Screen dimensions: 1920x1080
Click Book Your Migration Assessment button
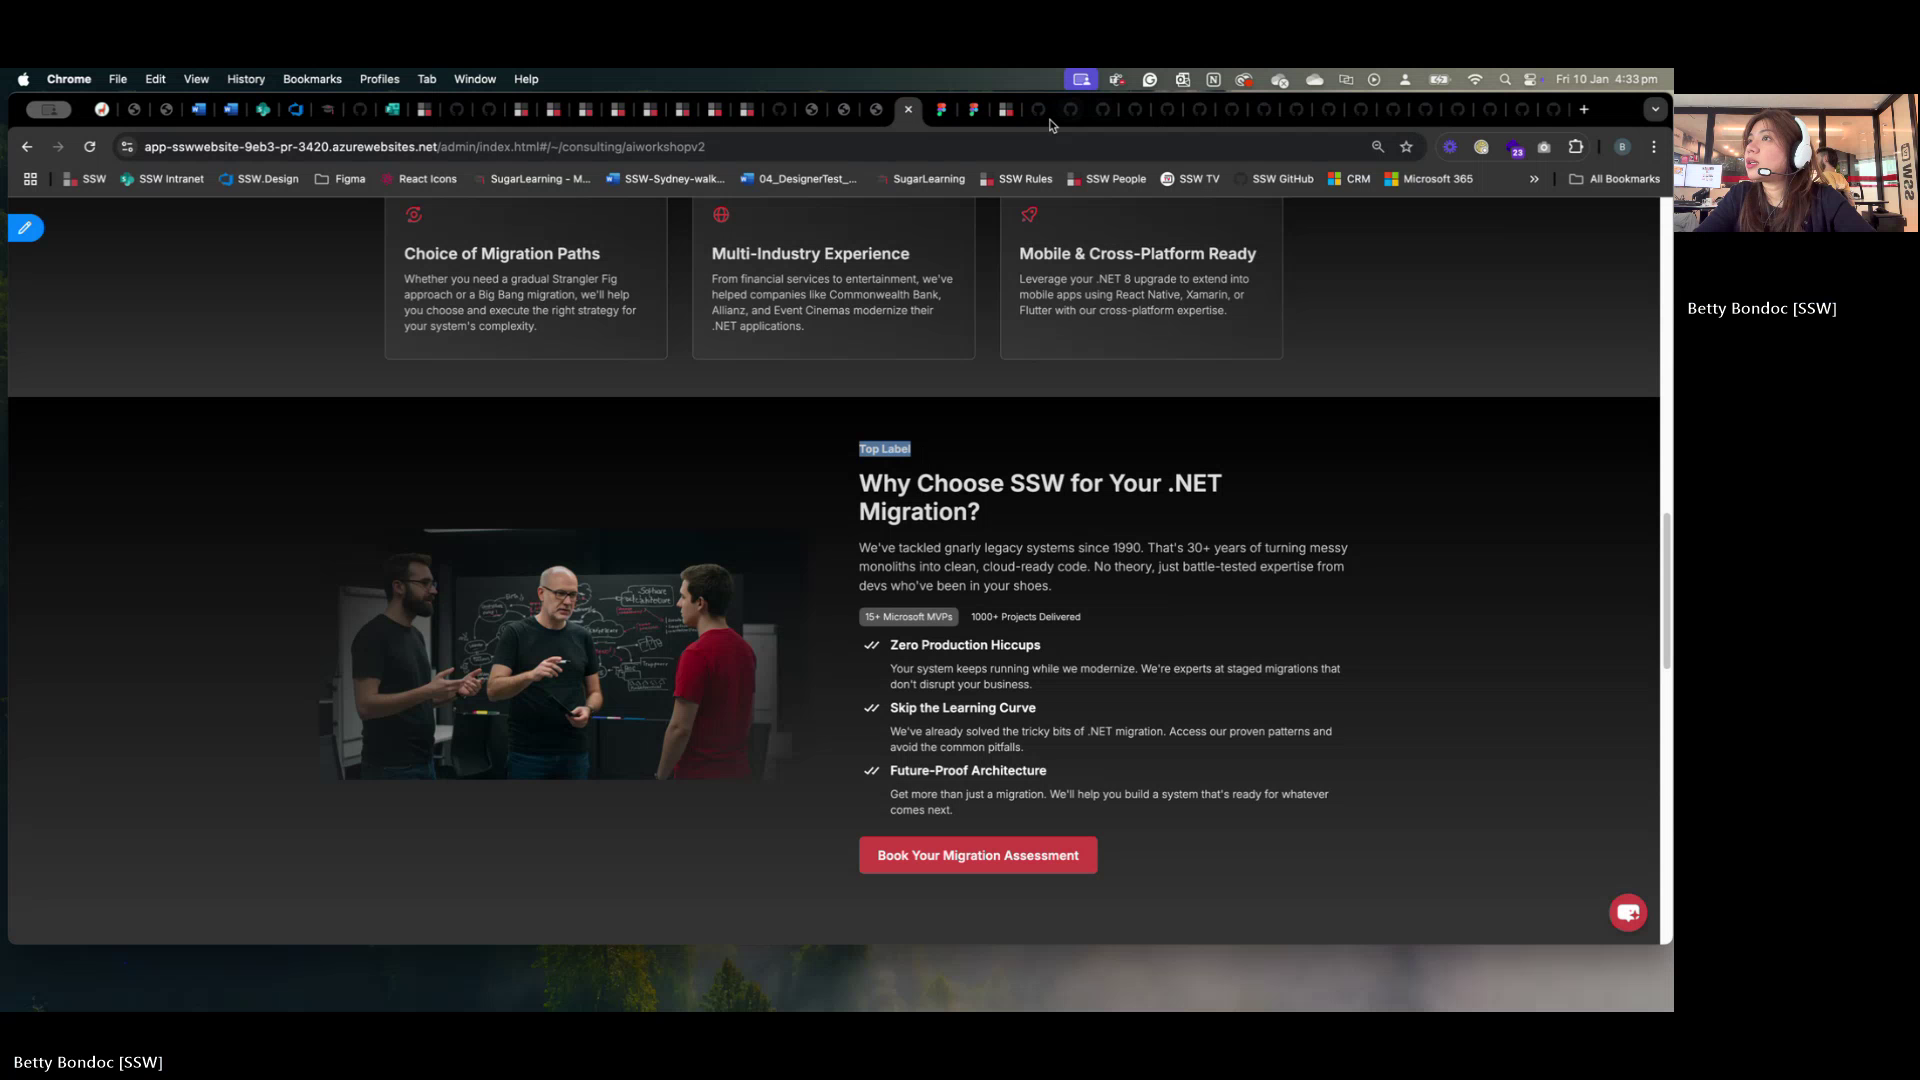tap(977, 855)
